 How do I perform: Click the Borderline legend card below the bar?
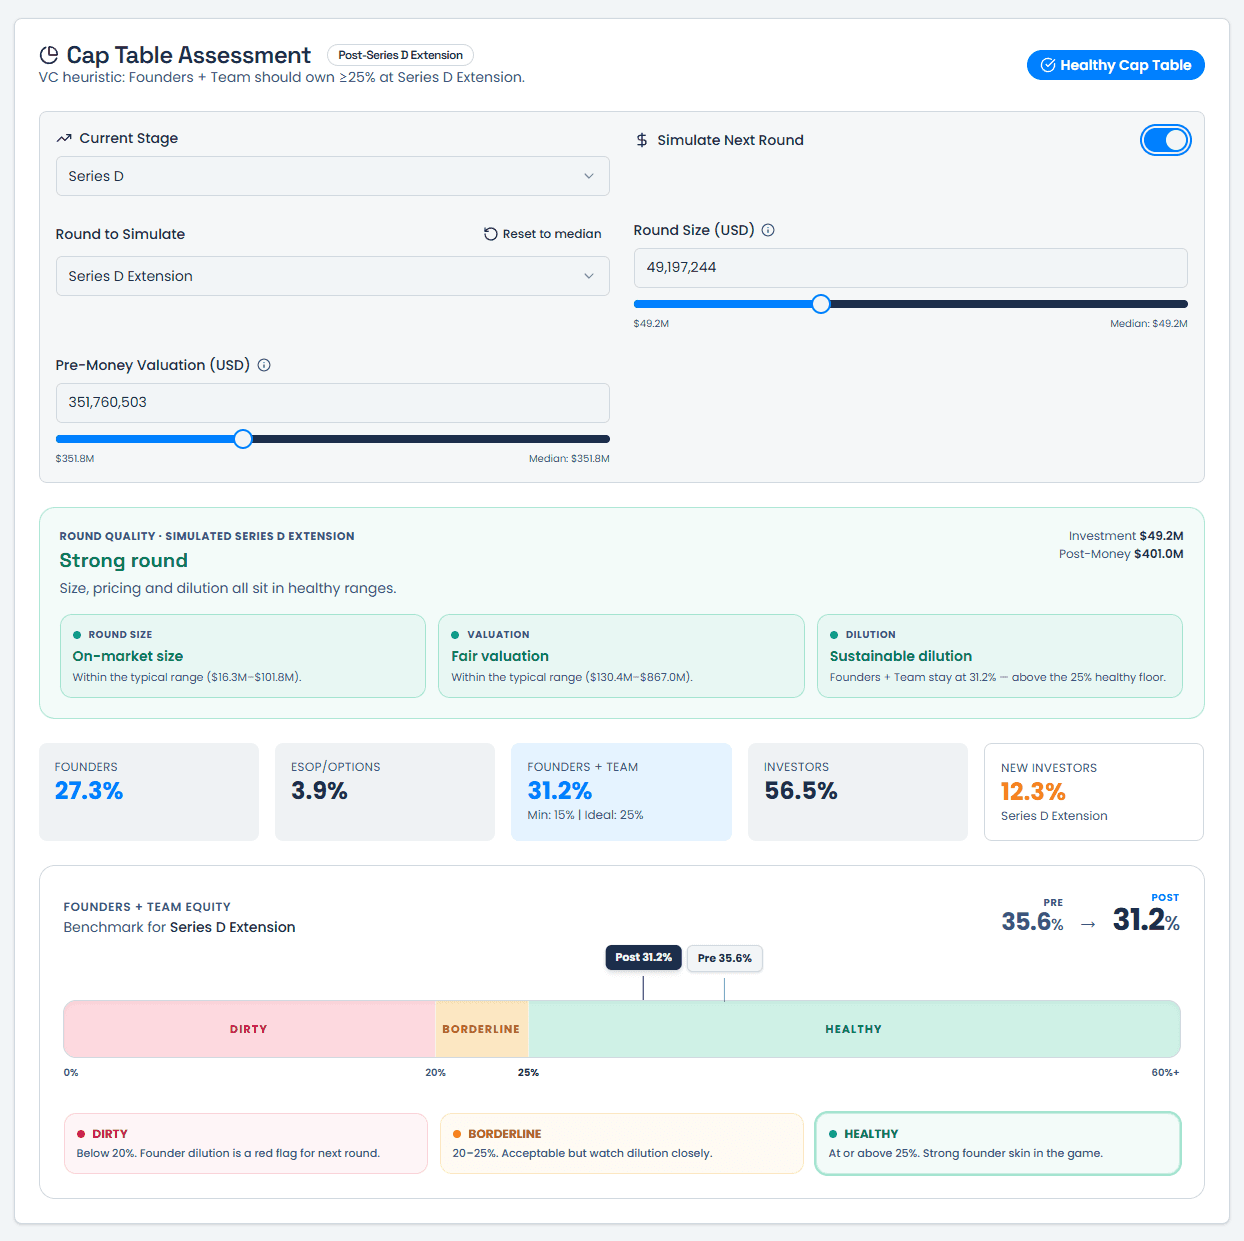tap(622, 1143)
